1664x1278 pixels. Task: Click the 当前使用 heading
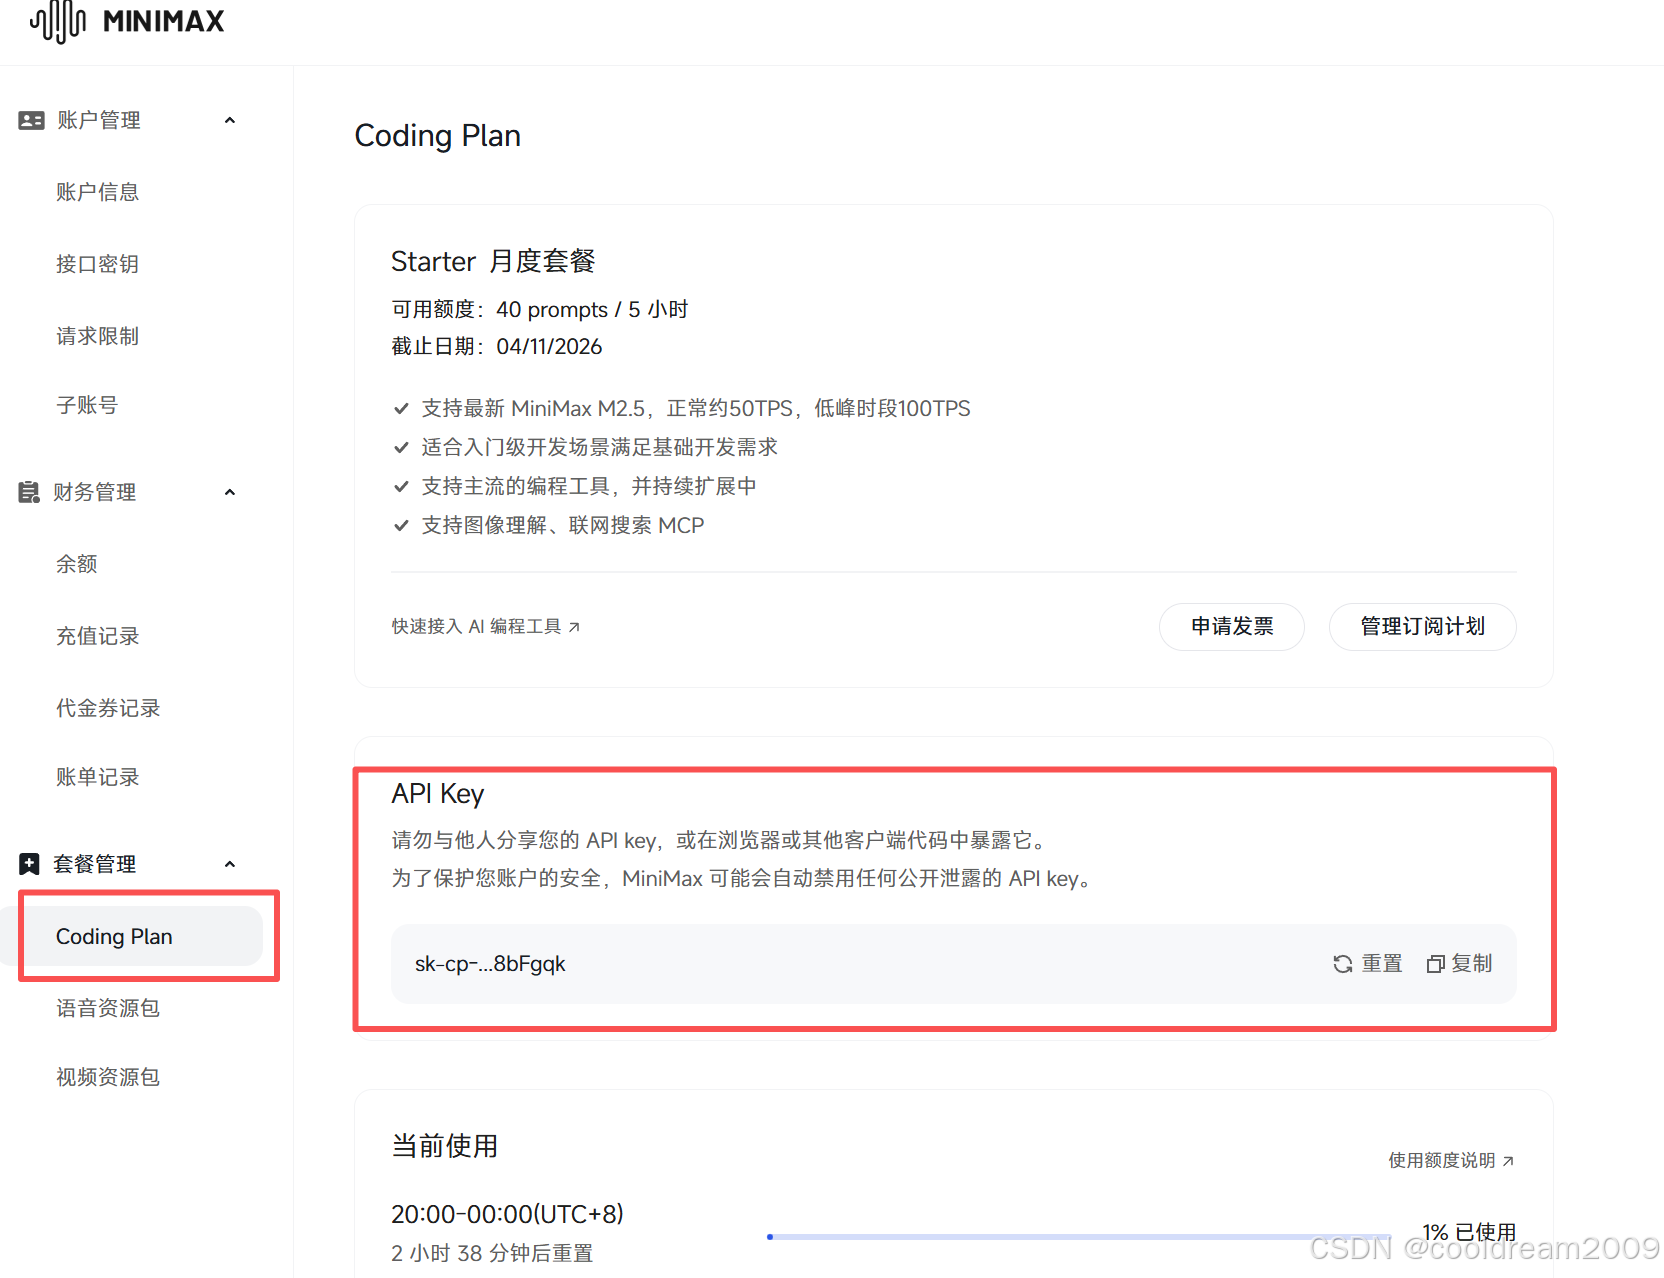point(445,1146)
